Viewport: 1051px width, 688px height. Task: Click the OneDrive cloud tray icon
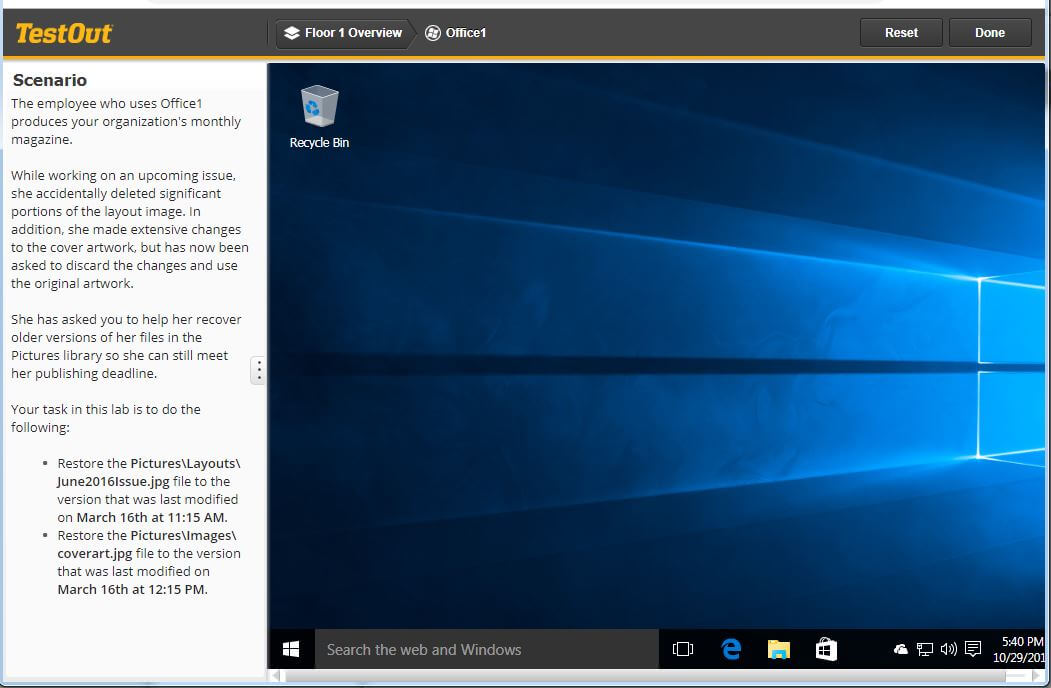(x=901, y=650)
